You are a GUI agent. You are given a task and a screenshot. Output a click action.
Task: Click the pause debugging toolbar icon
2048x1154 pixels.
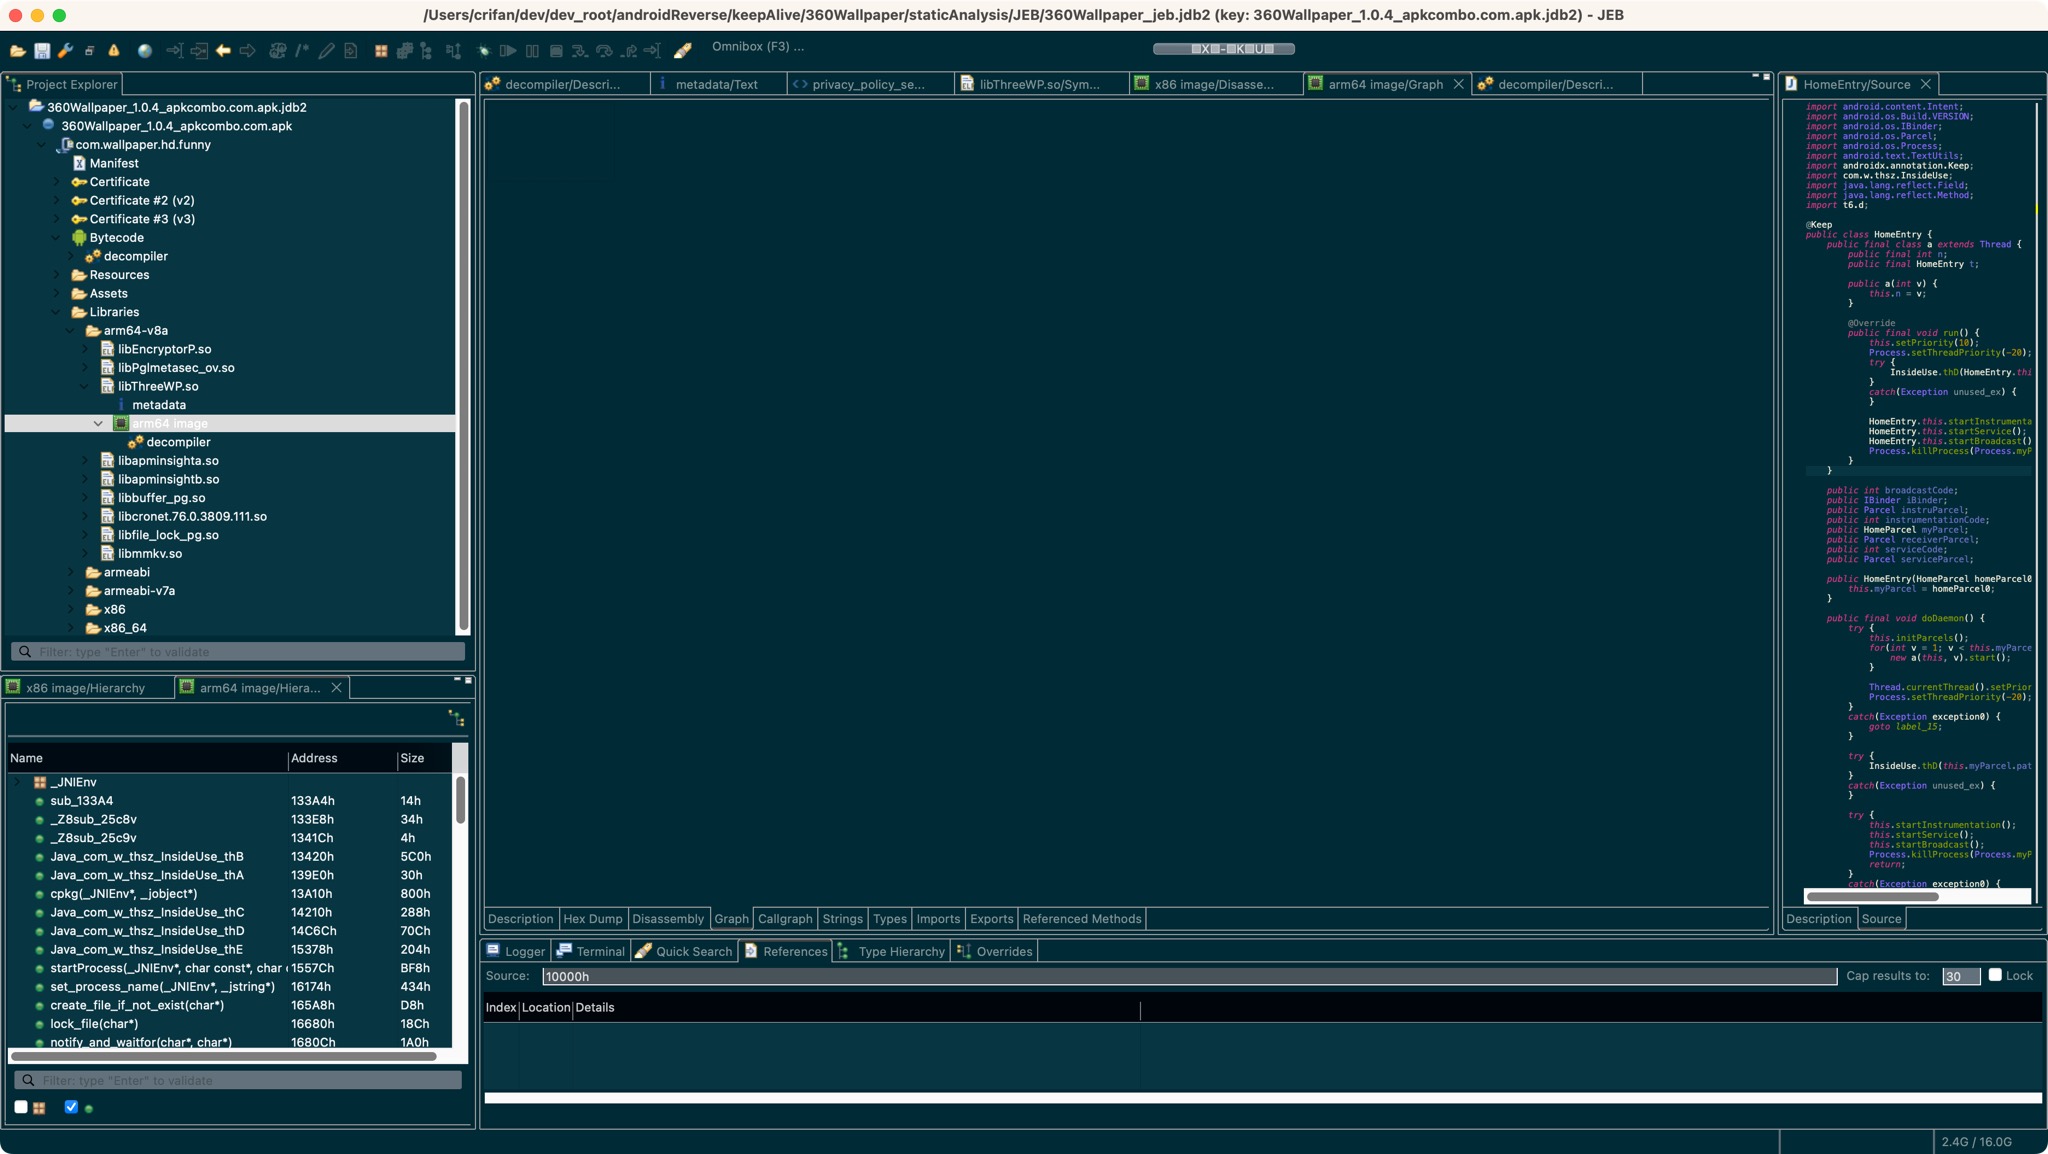(x=532, y=50)
